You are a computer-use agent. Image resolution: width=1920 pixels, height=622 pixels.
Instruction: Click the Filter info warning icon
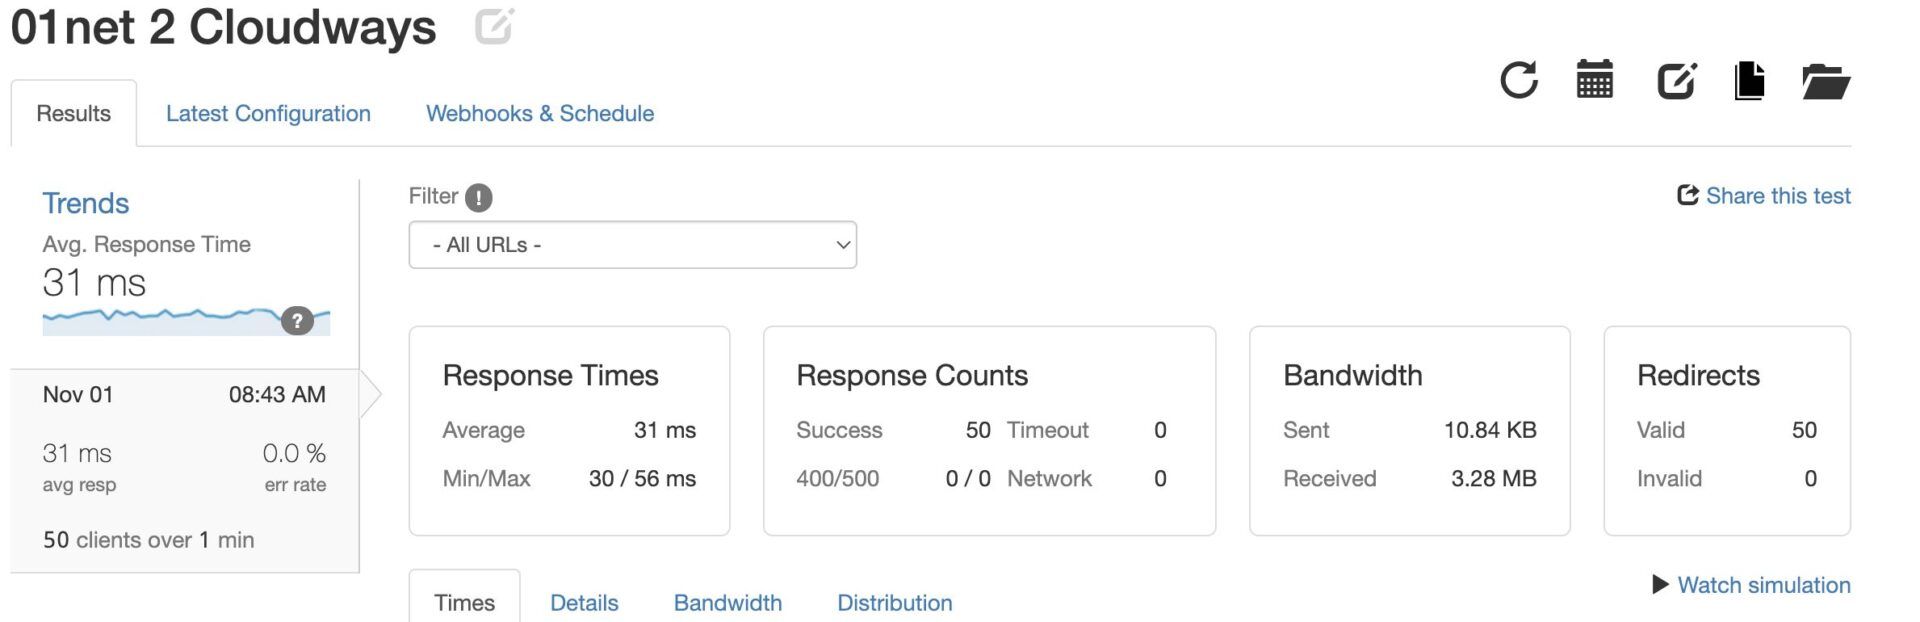tap(477, 197)
